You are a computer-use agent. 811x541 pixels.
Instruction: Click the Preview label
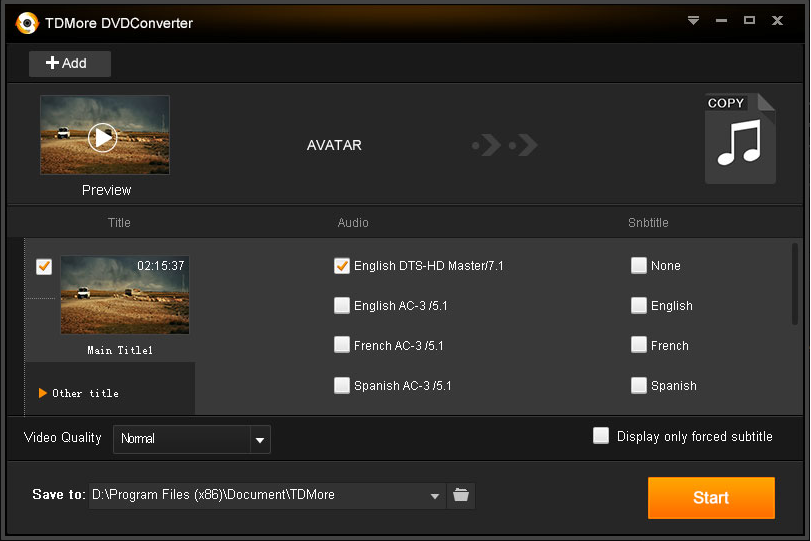click(107, 190)
